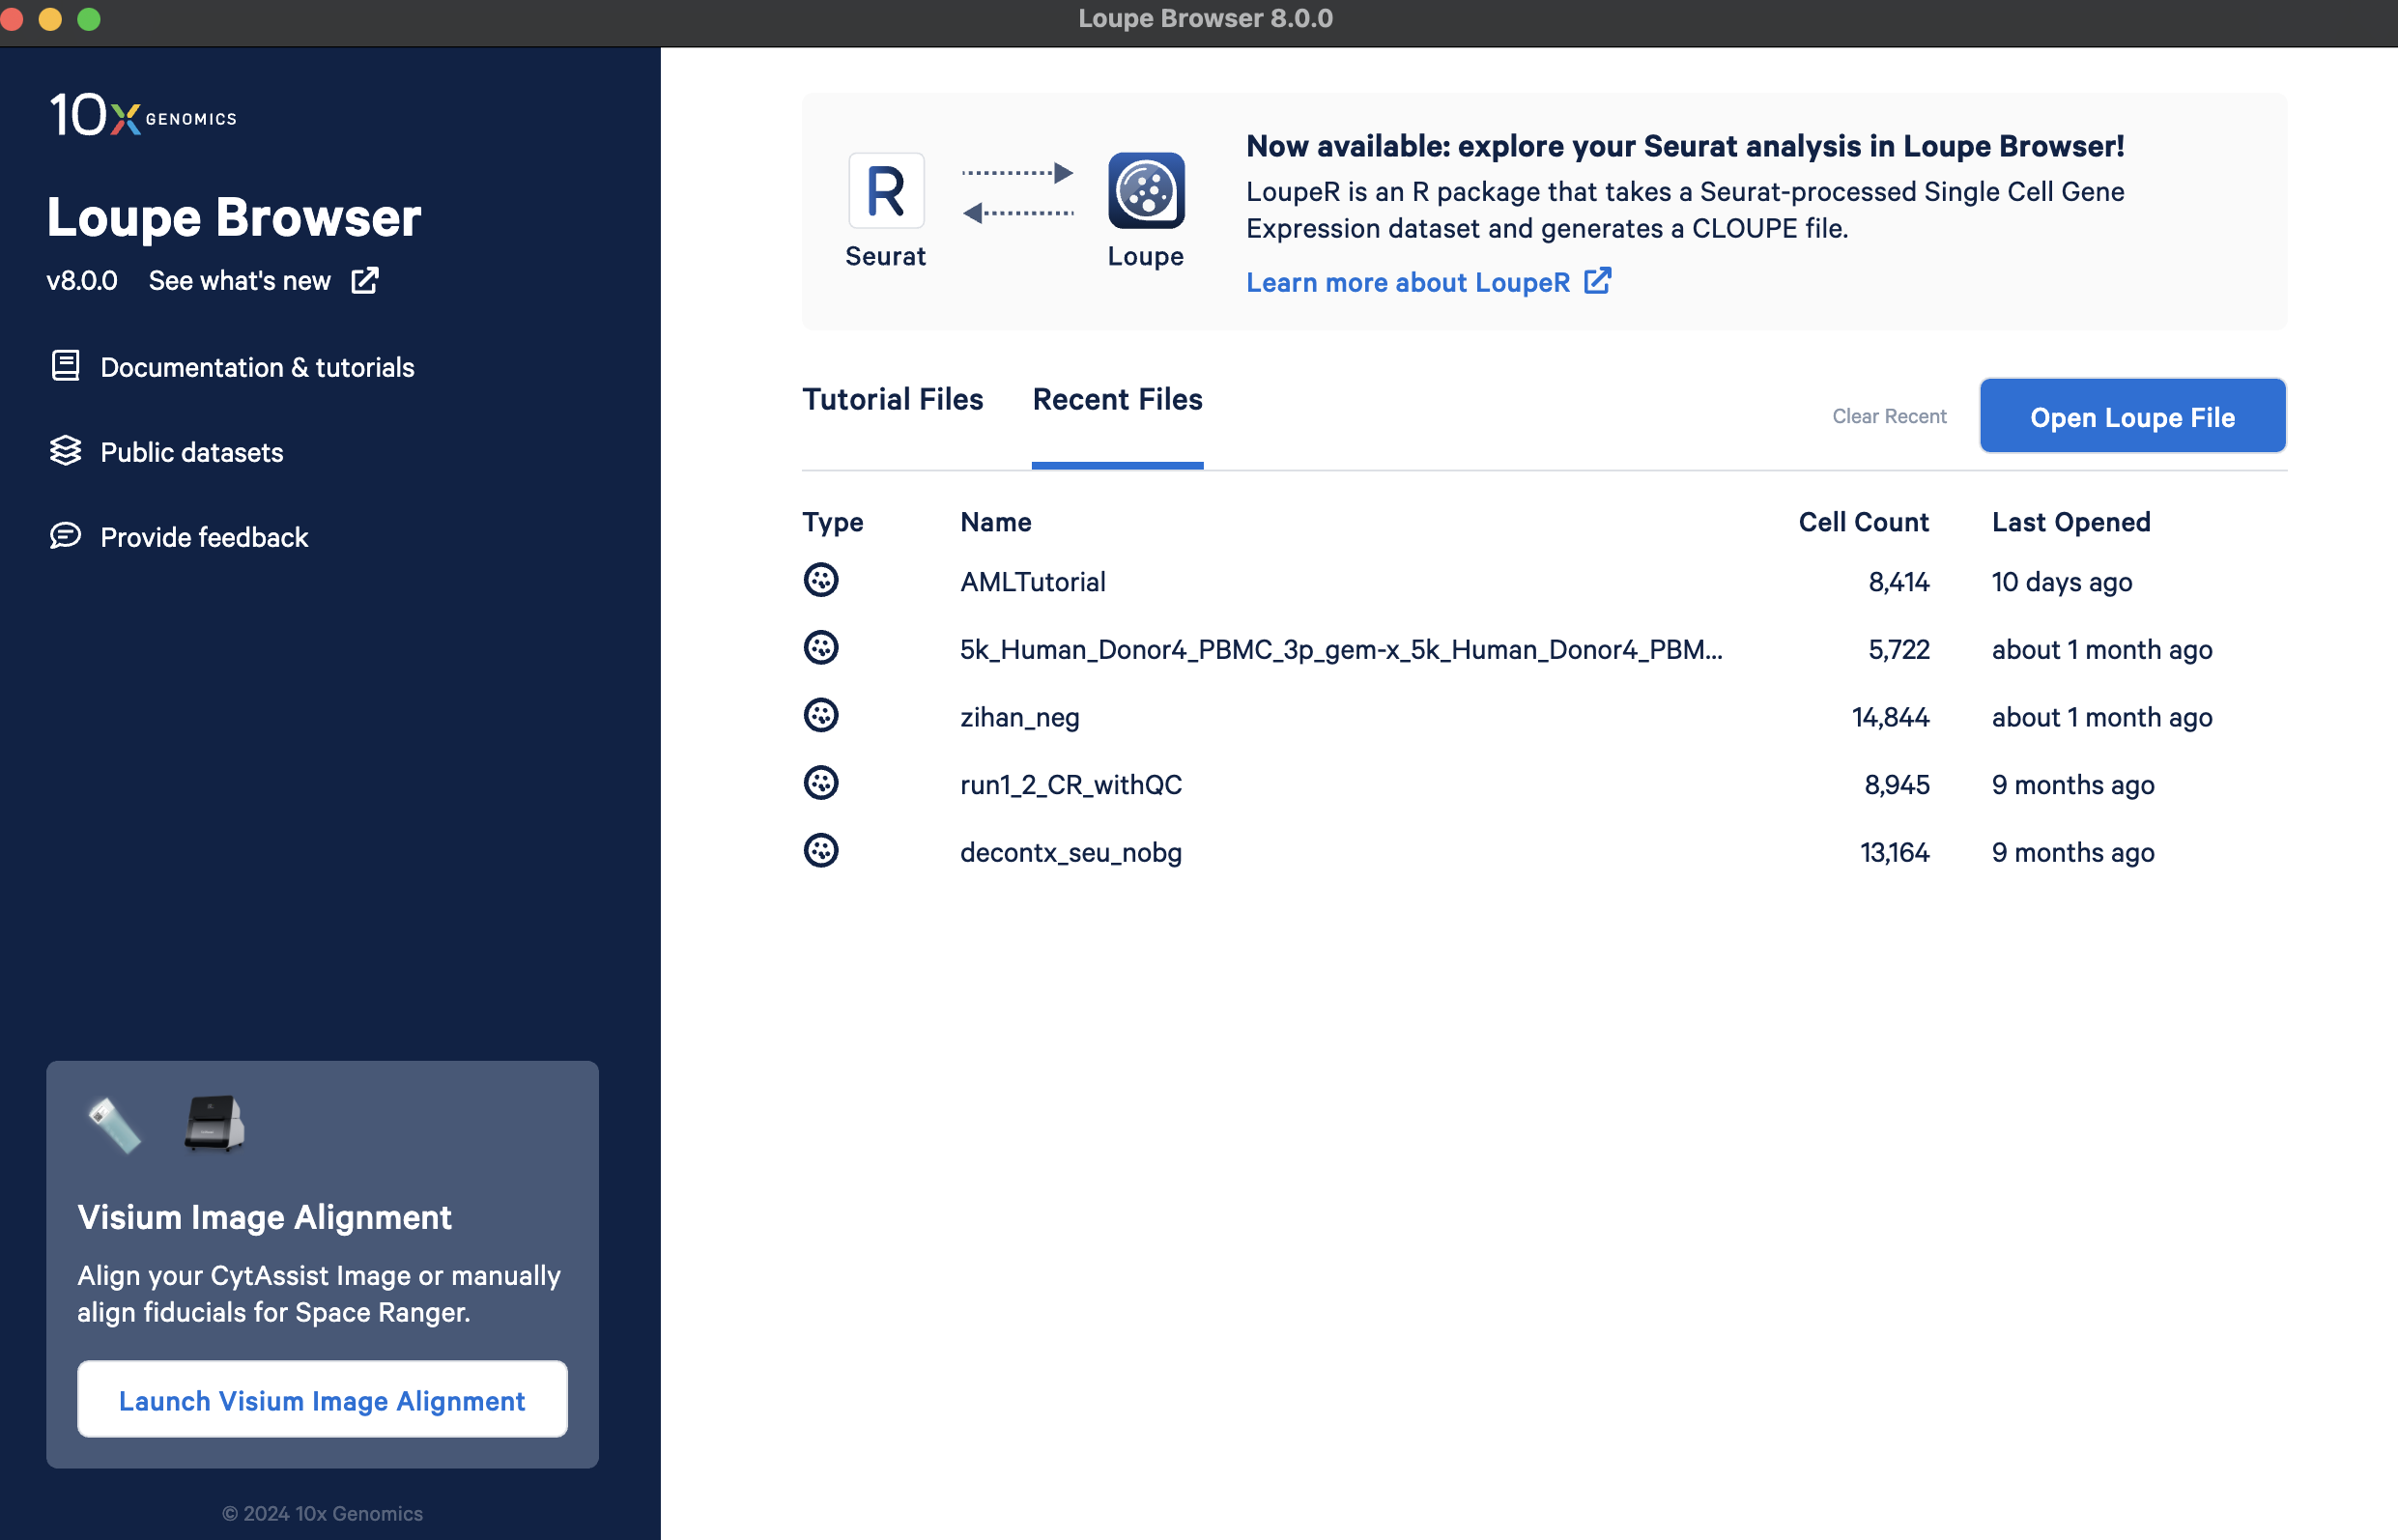This screenshot has width=2398, height=1540.
Task: Open Provide feedback
Action: point(204,537)
